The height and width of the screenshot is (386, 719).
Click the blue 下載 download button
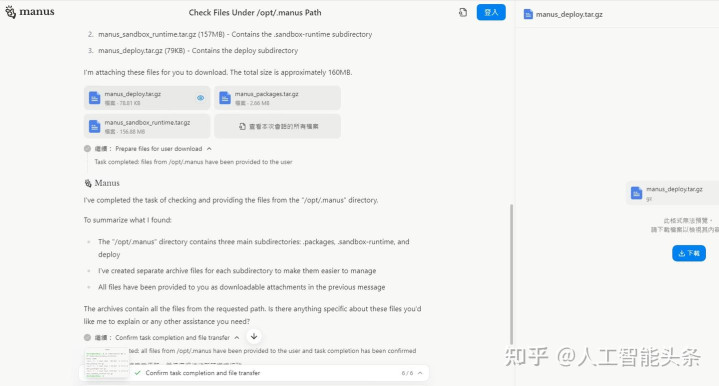[x=689, y=253]
